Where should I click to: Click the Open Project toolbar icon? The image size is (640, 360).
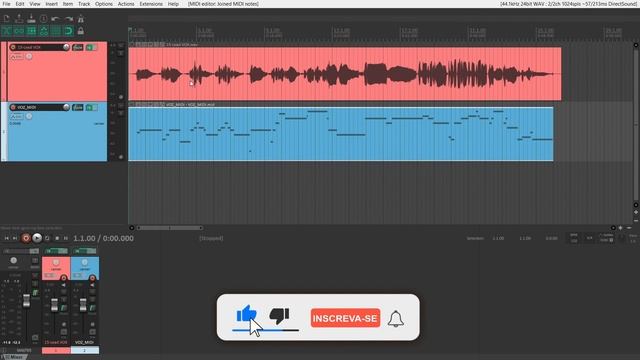[x=19, y=19]
